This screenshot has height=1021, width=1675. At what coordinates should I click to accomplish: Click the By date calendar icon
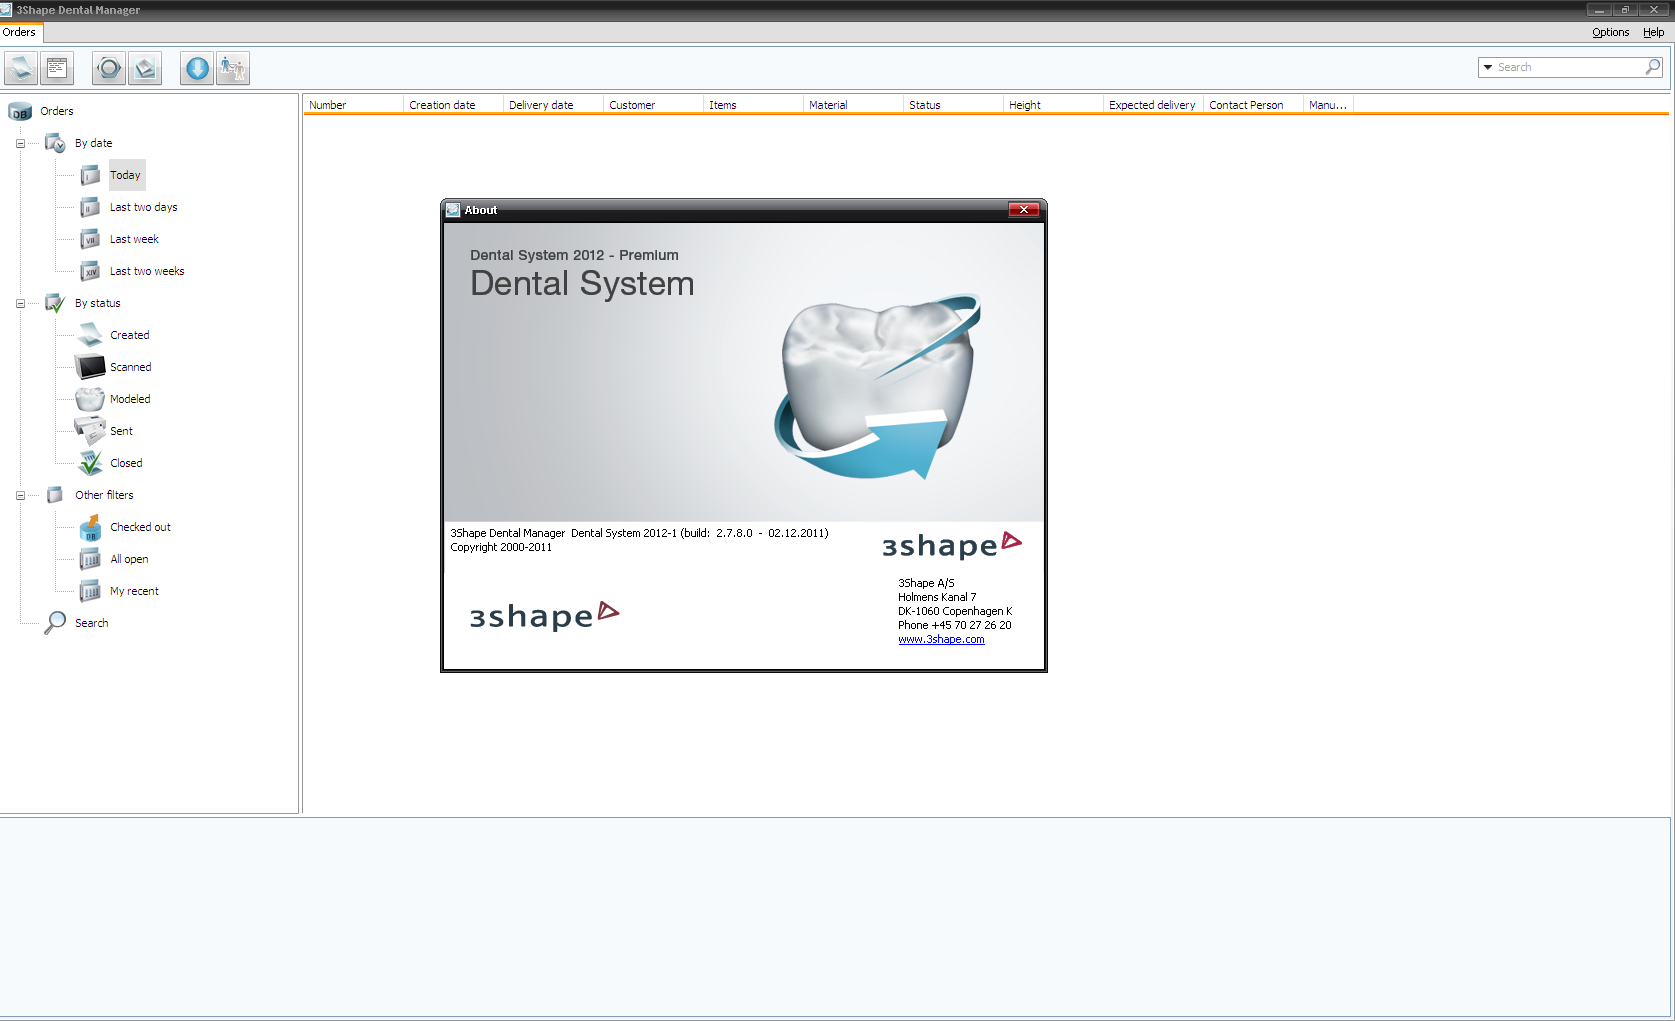tap(55, 144)
